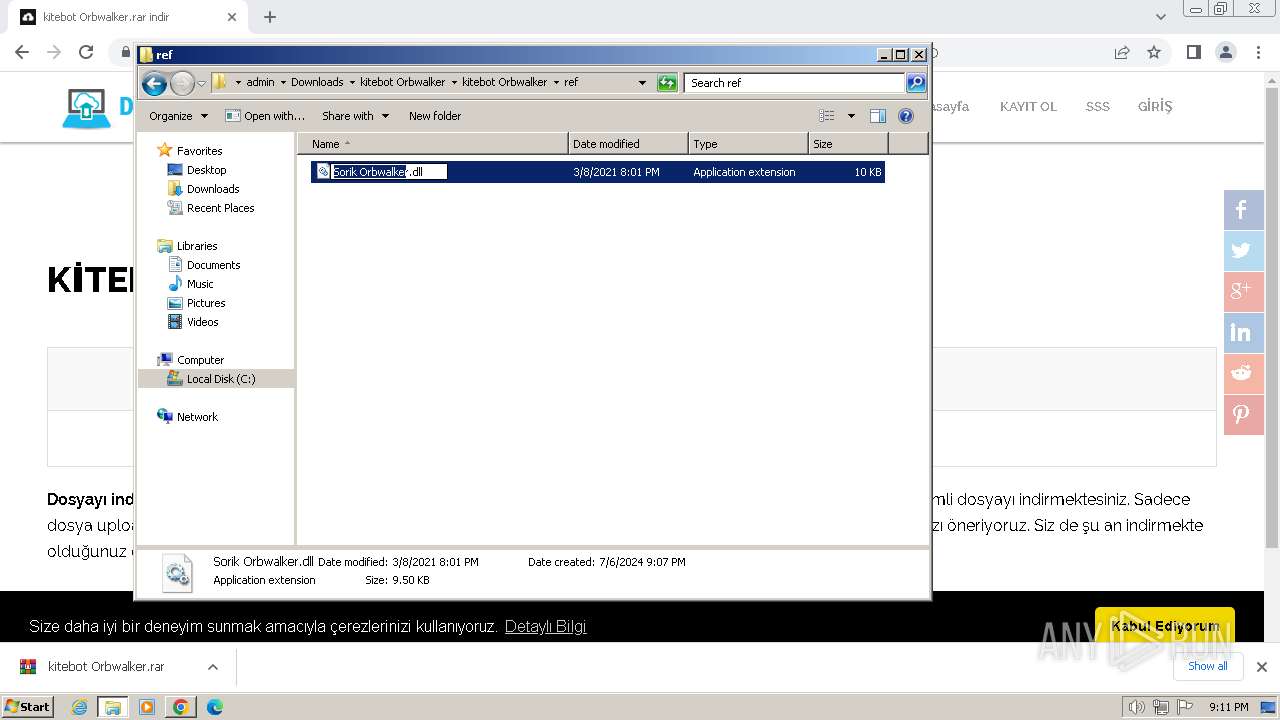Screen dimensions: 1280x720
Task: Open kitebot Orbwalker.rar download options chevron
Action: (x=213, y=667)
